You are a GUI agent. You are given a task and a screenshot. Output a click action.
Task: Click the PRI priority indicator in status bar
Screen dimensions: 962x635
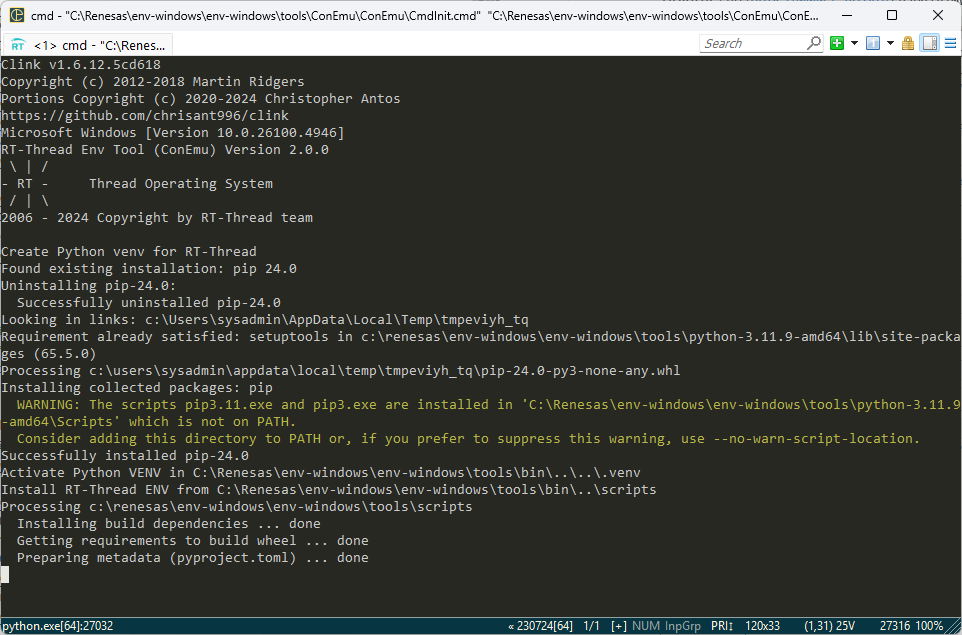pyautogui.click(x=722, y=625)
